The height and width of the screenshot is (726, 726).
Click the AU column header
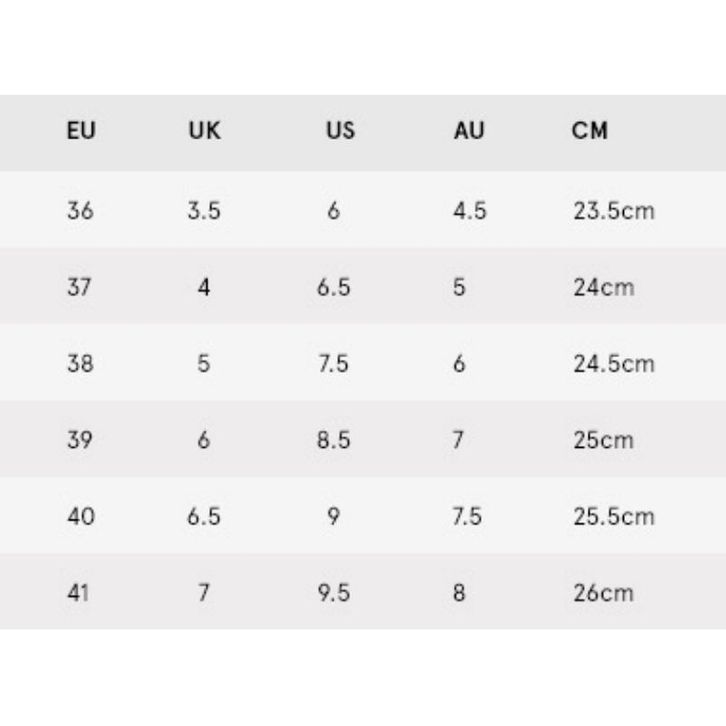pos(468,131)
